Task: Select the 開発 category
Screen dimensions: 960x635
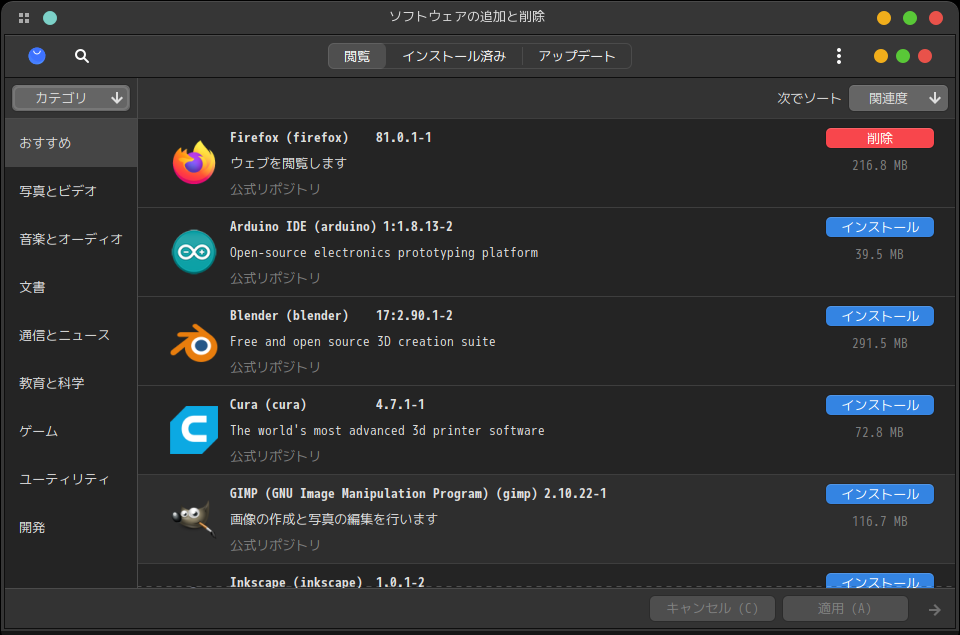Action: pos(71,527)
